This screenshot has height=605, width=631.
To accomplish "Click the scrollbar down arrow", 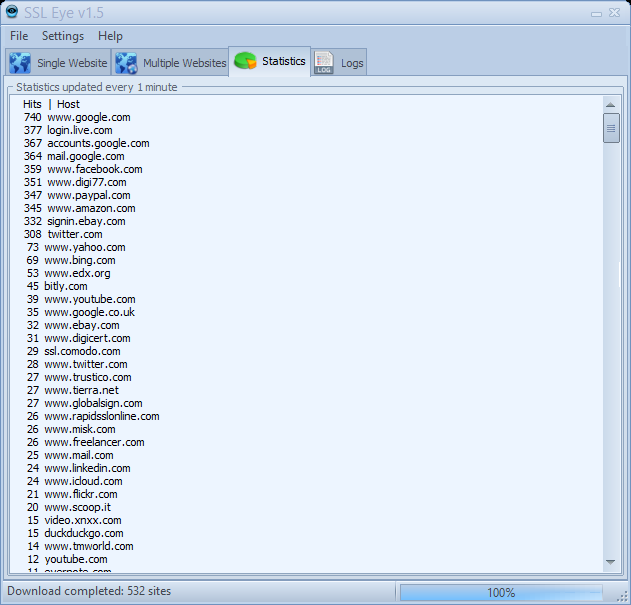I will [x=610, y=562].
